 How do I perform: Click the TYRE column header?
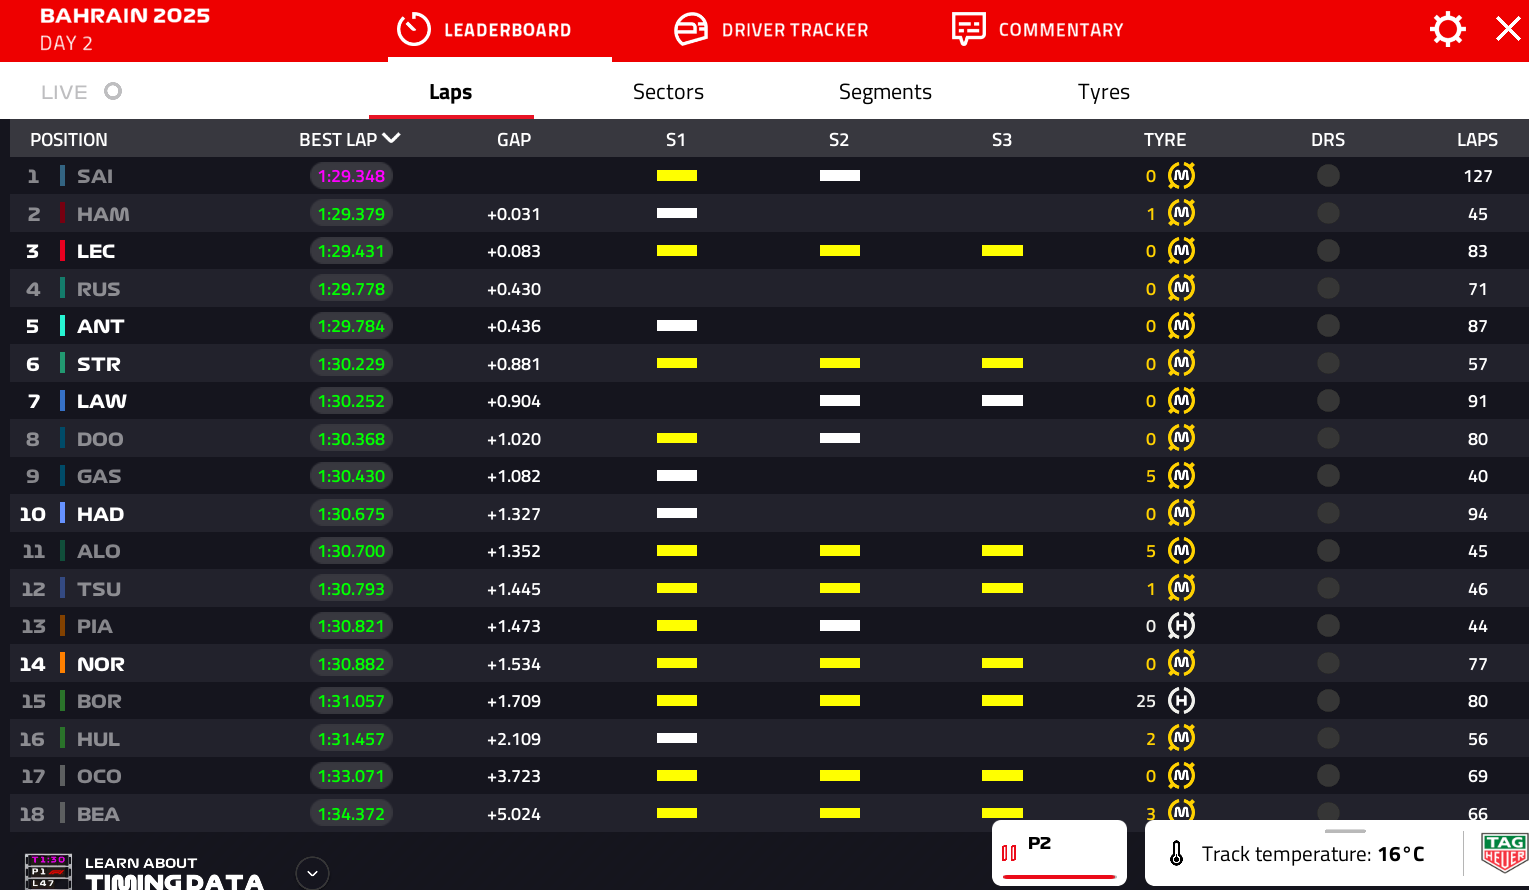tap(1165, 140)
